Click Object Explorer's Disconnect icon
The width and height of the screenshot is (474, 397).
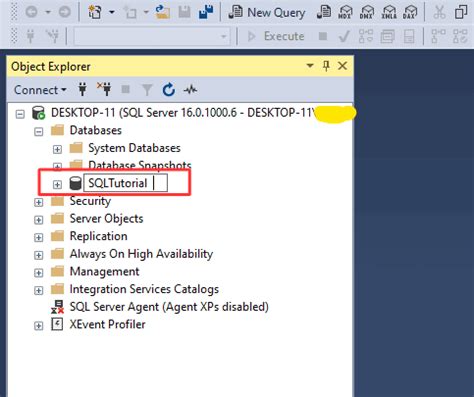point(104,89)
